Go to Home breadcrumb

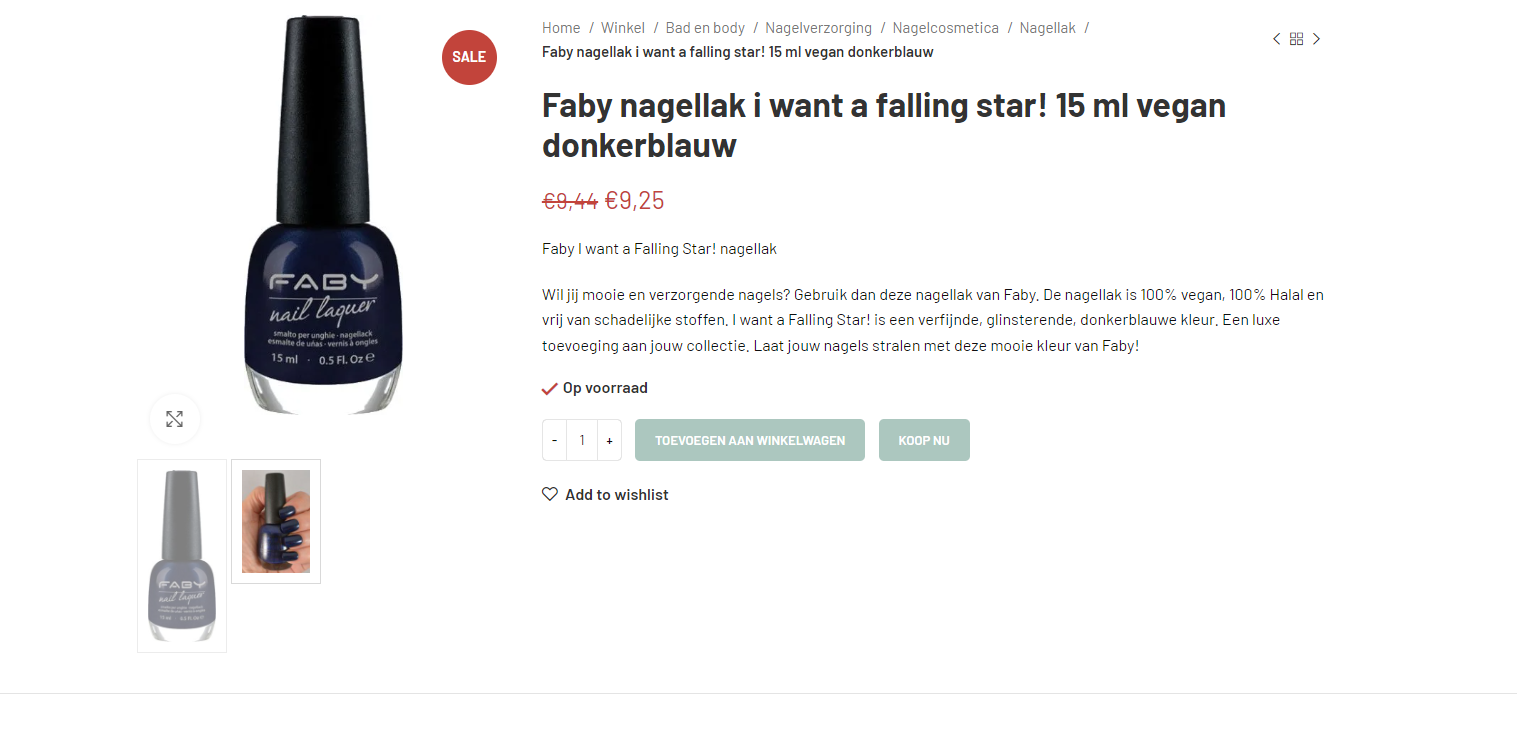tap(561, 28)
